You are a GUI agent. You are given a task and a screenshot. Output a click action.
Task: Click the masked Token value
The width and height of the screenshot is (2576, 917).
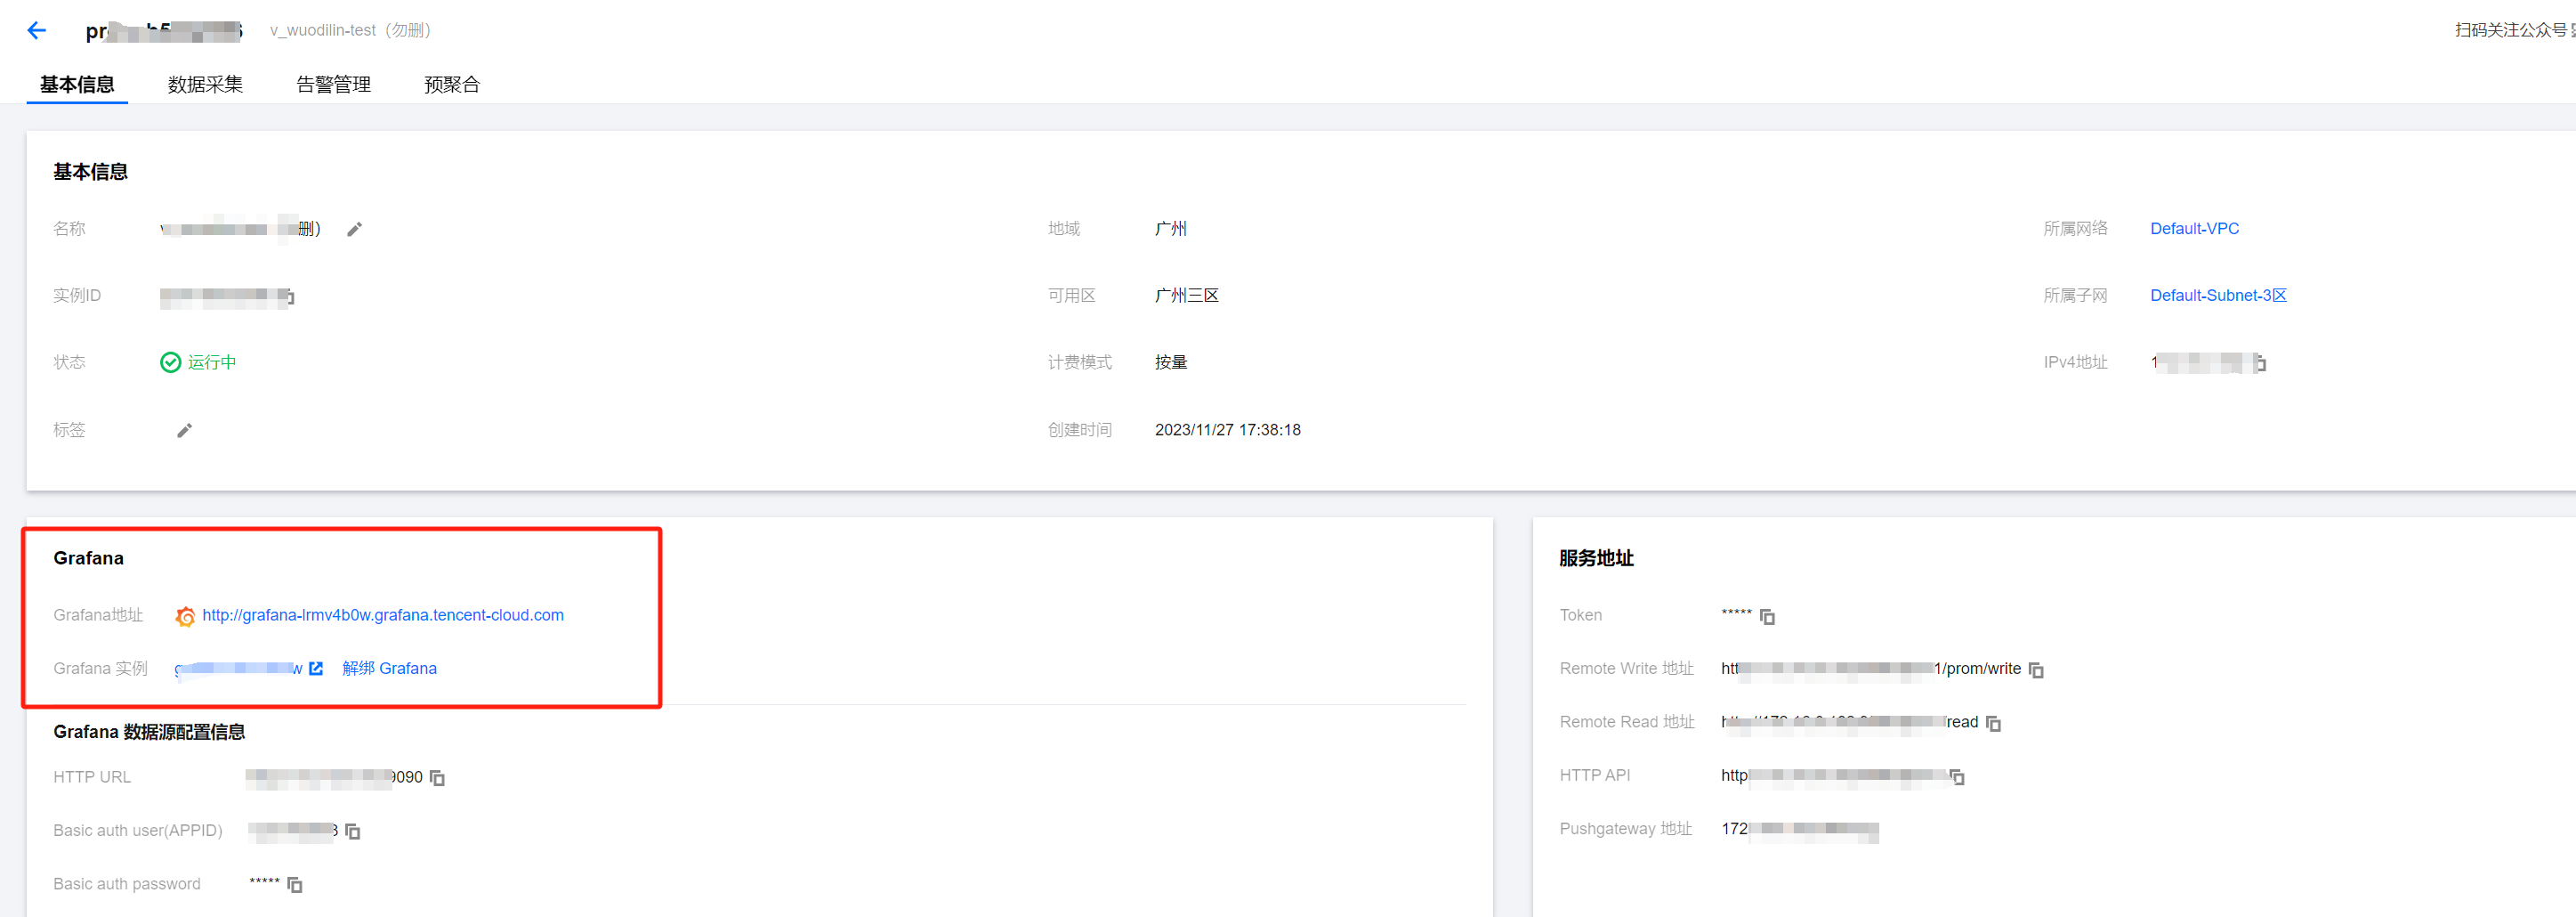[x=1736, y=613]
